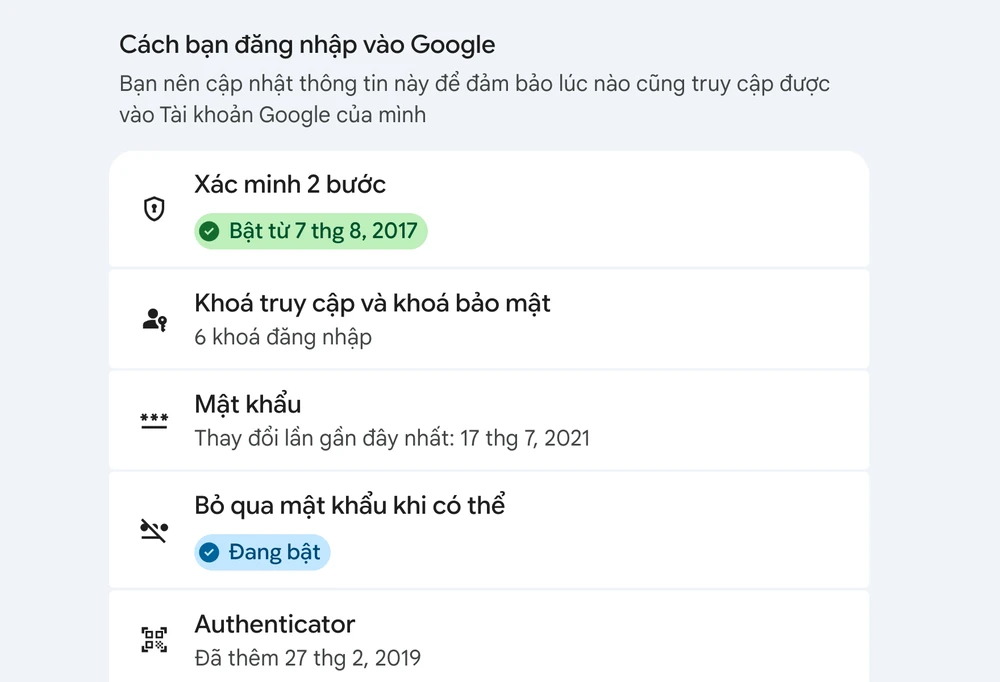Click password last changed date text
The image size is (1000, 682).
tap(392, 438)
